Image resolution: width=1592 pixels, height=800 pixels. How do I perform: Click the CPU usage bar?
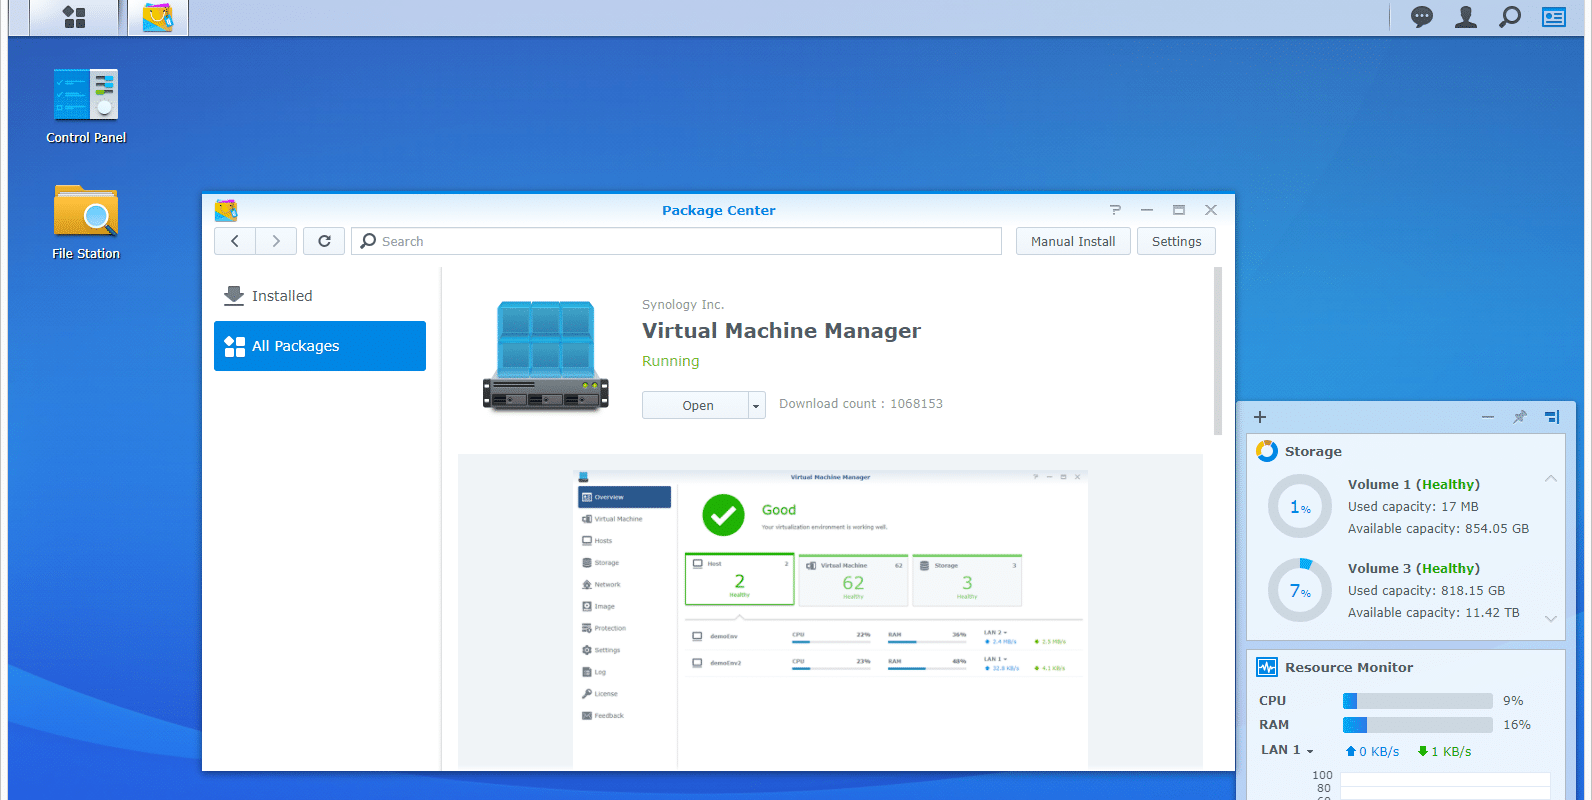click(1417, 701)
